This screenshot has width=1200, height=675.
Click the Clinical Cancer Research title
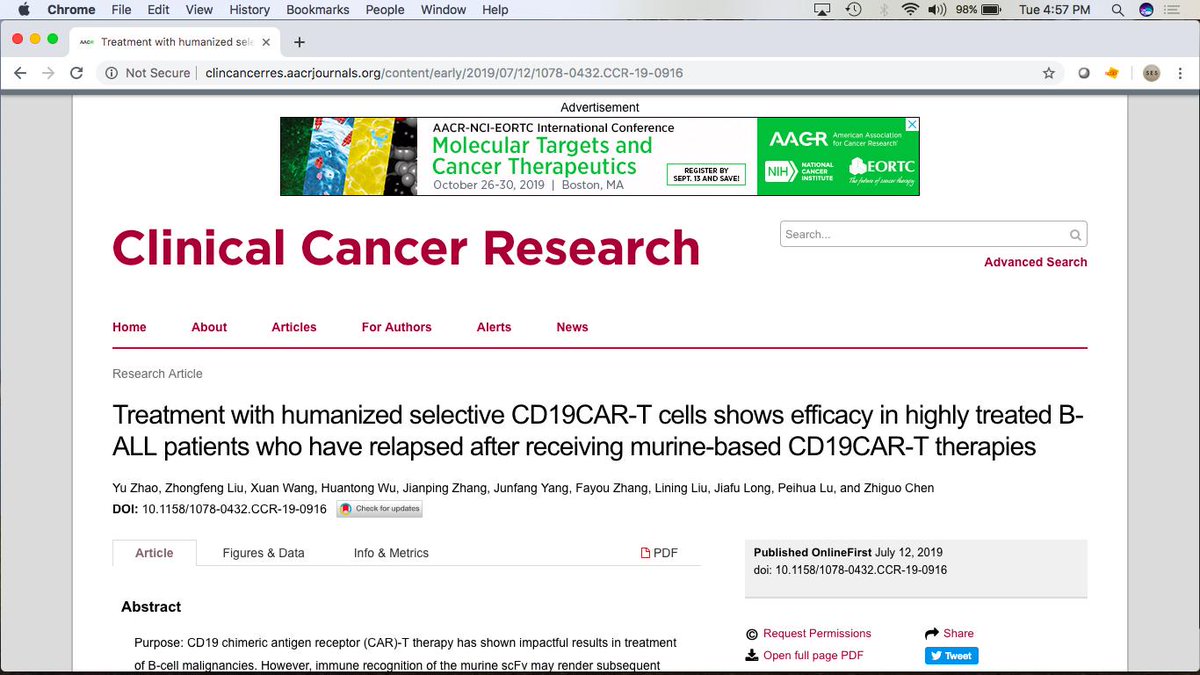click(x=406, y=248)
